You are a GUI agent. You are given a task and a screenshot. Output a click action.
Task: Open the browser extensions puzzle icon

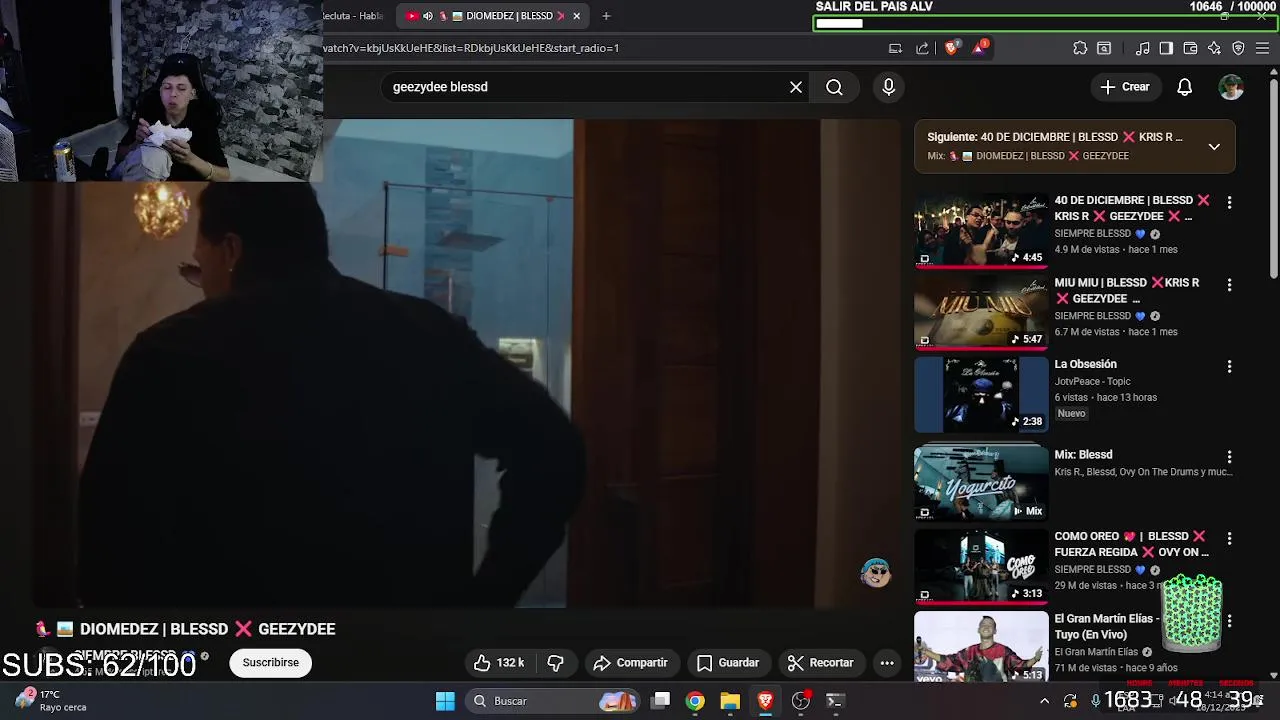[x=1080, y=48]
